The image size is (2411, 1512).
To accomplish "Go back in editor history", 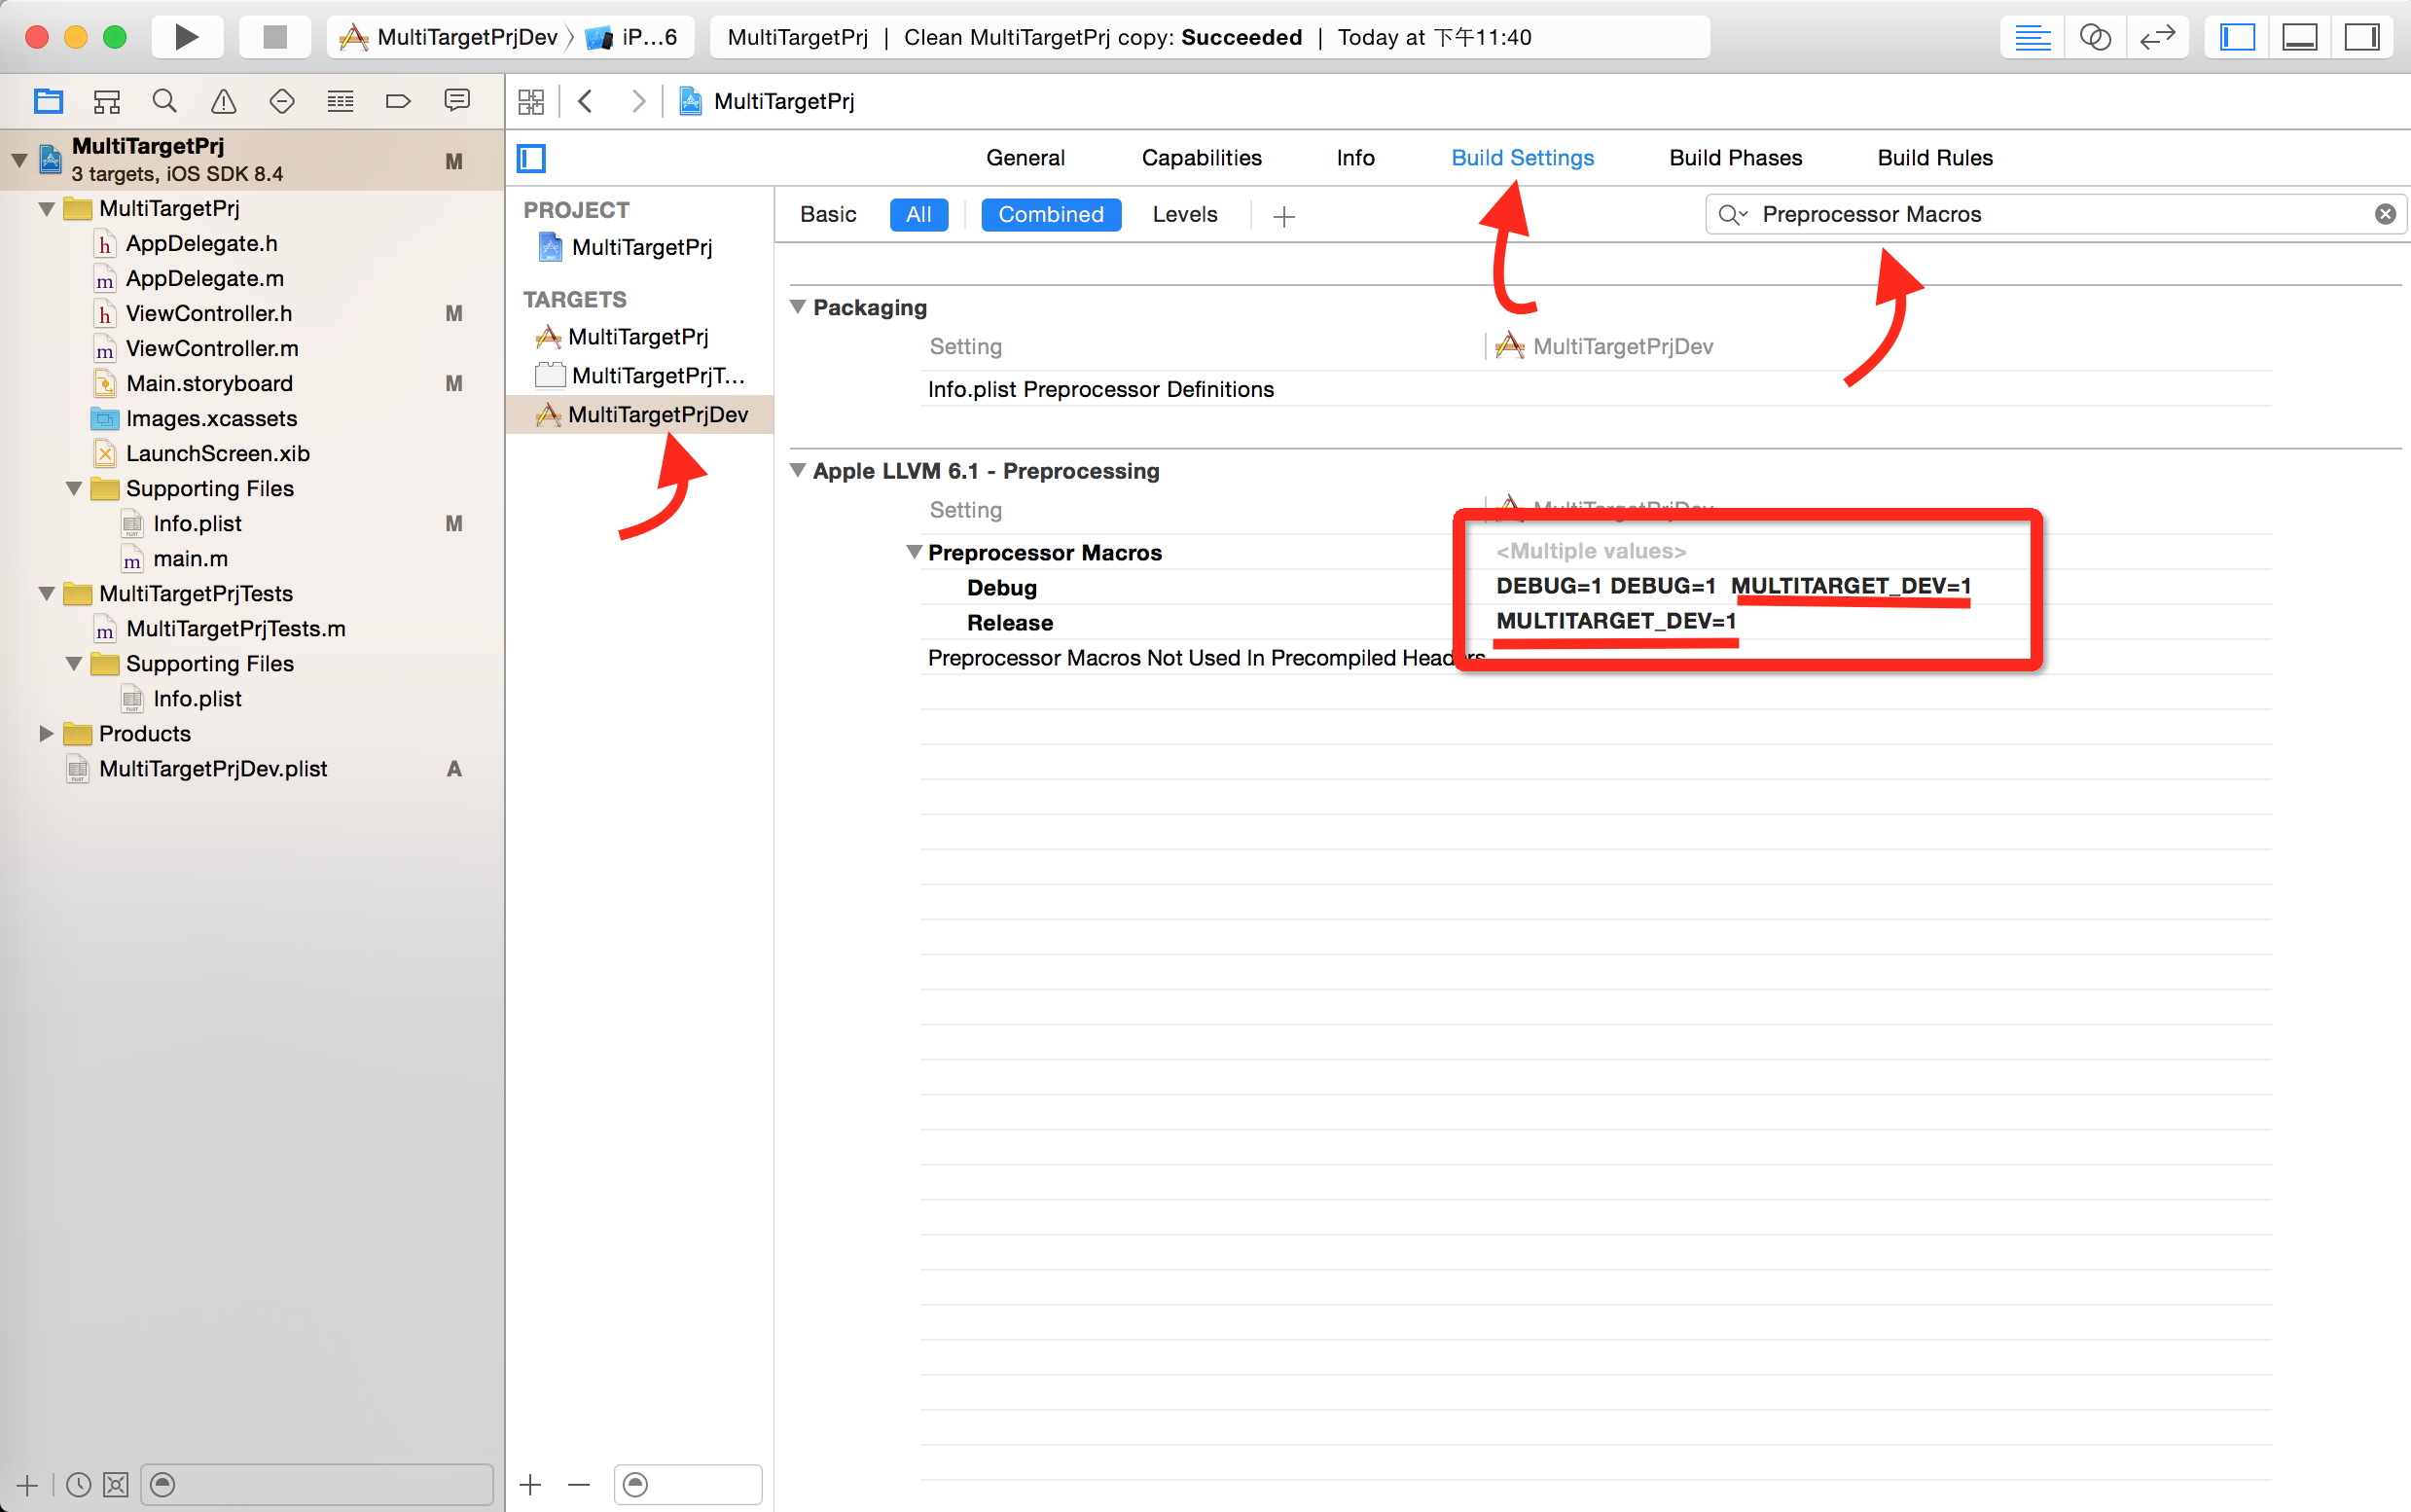I will [x=586, y=101].
